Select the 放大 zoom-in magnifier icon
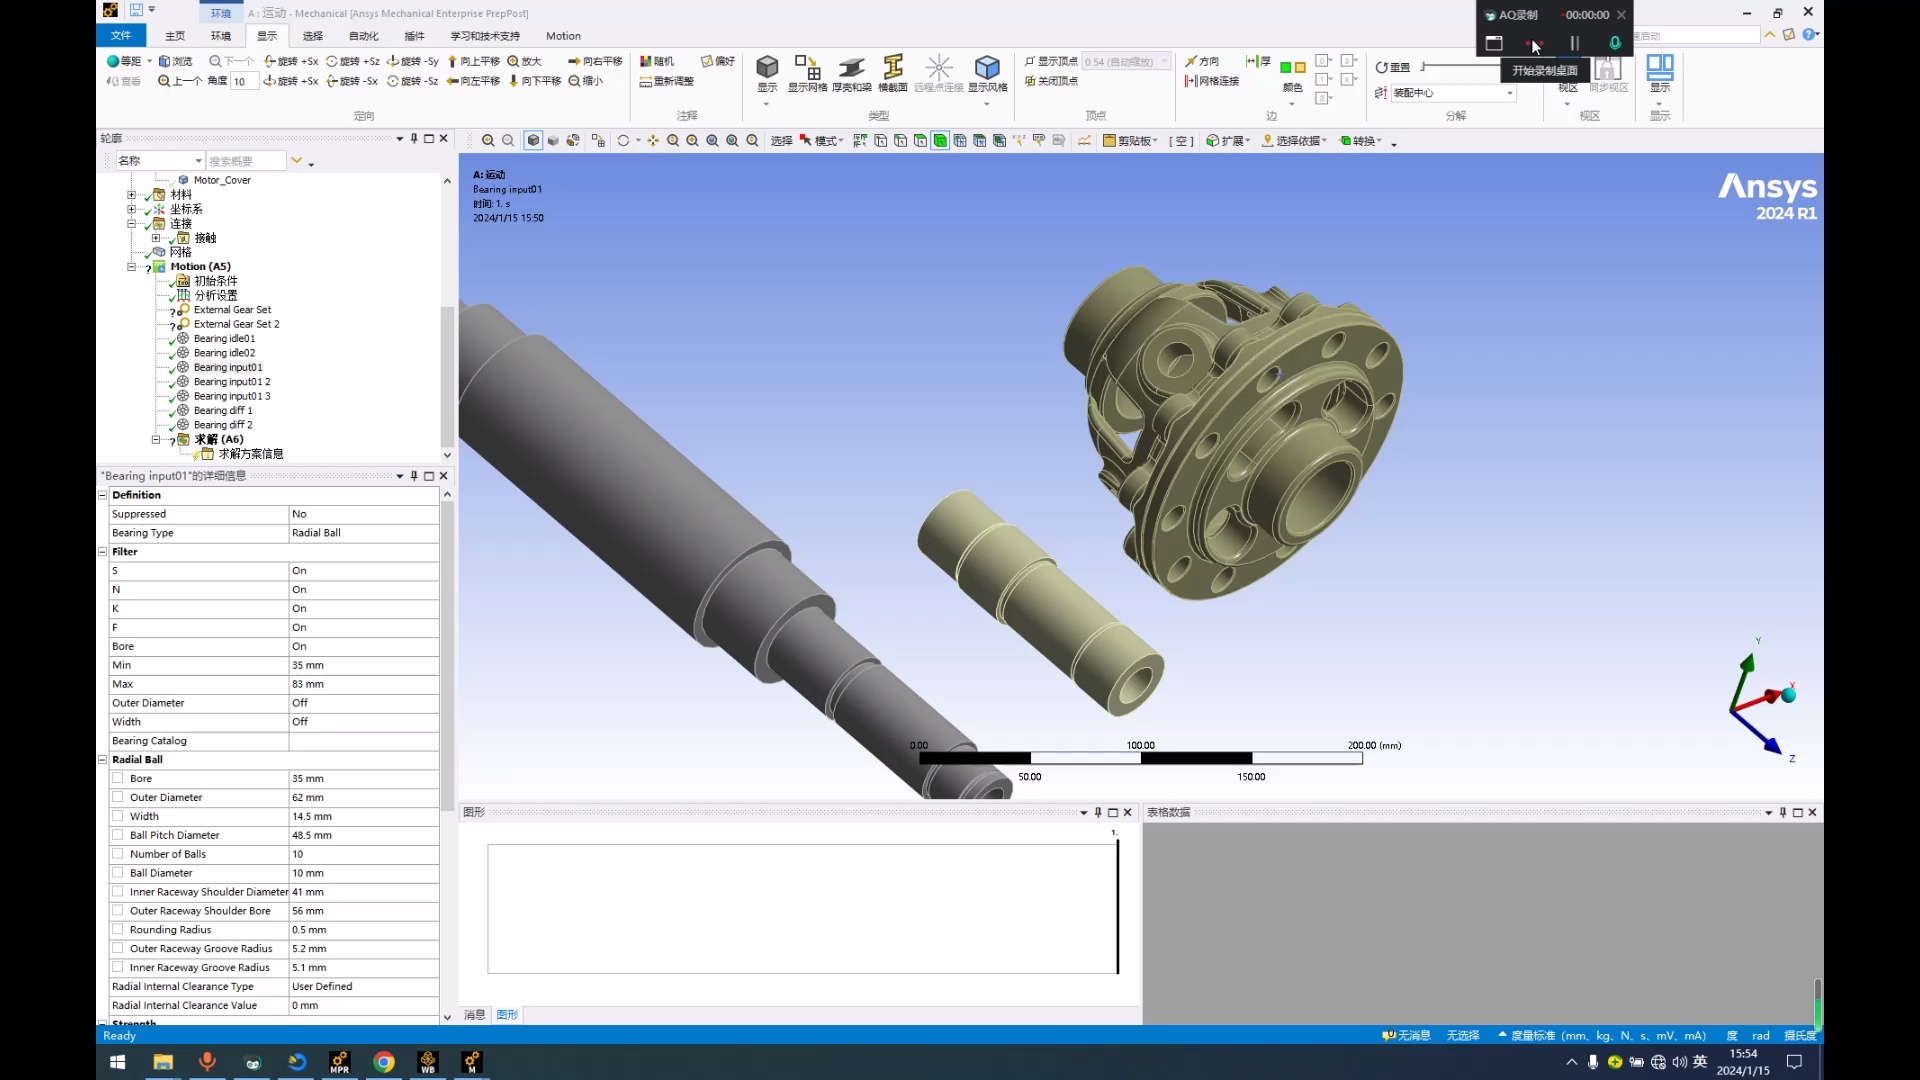 (514, 61)
